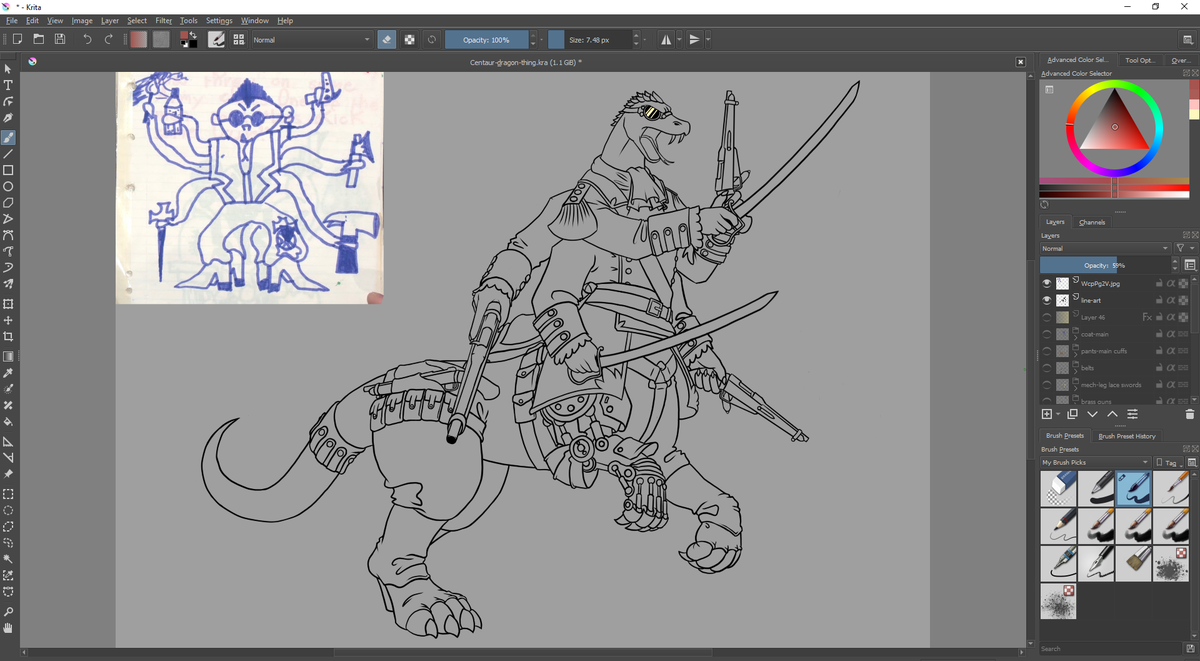Show the belts layer
This screenshot has height=661, width=1200.
(1047, 368)
